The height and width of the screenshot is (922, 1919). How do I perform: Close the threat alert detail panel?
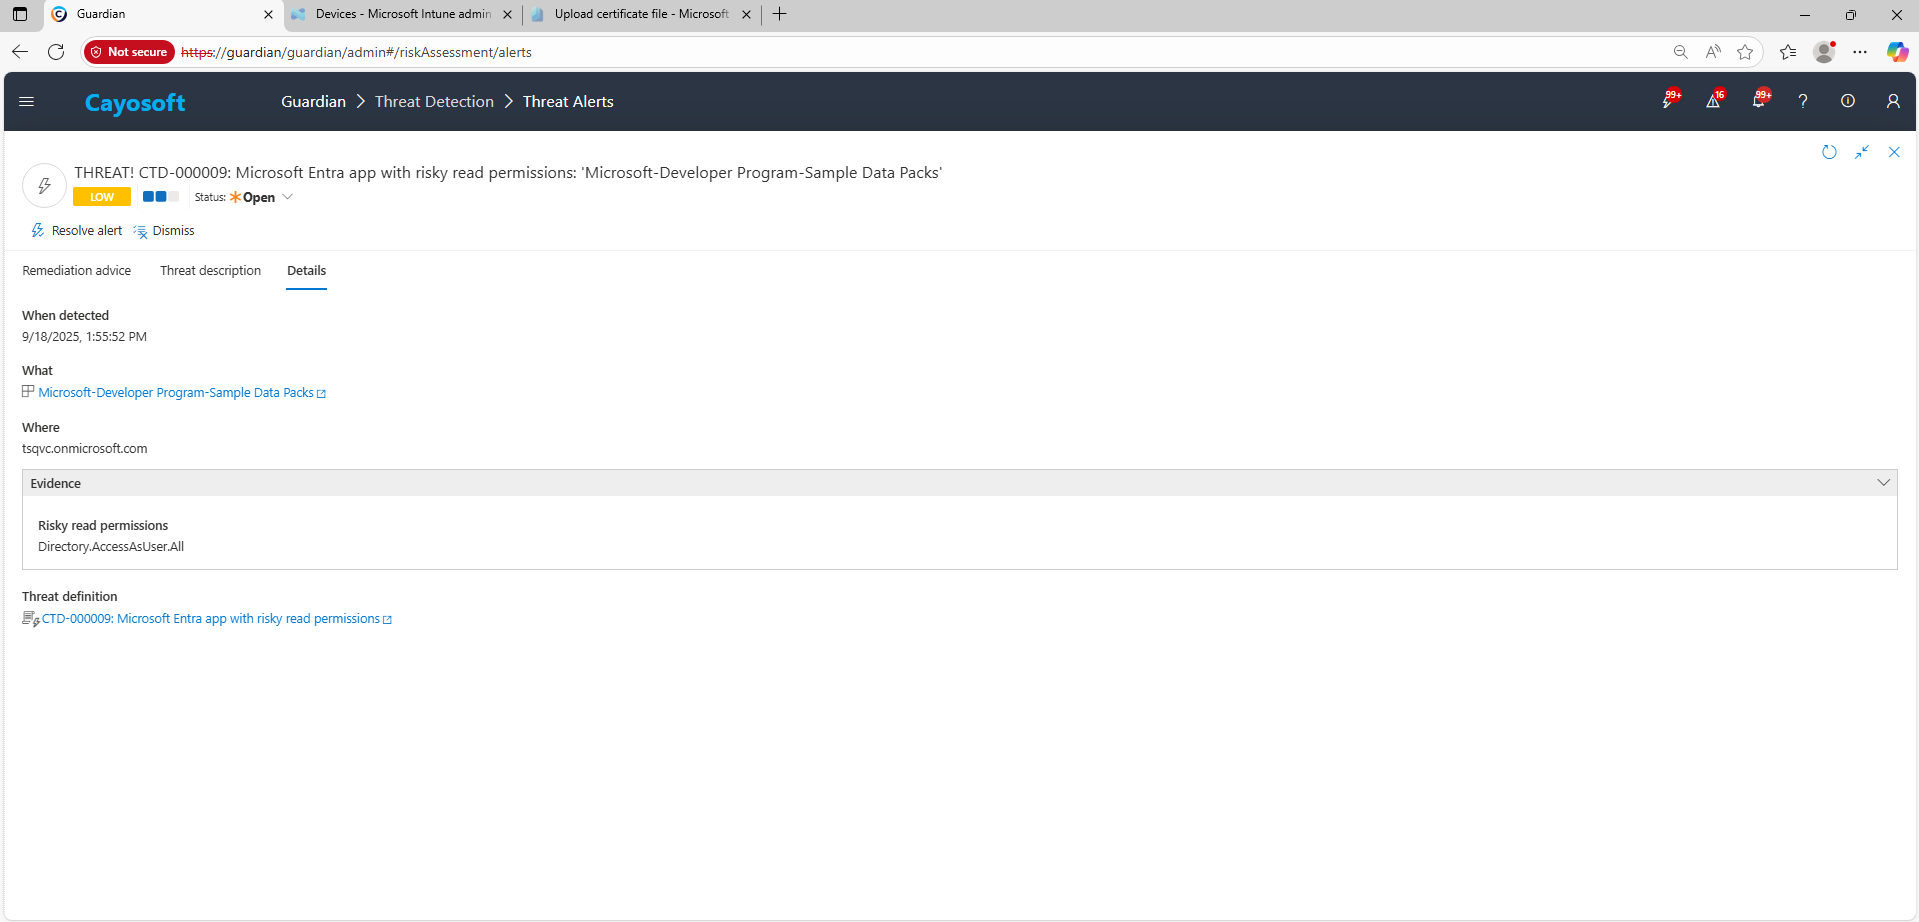pos(1894,152)
